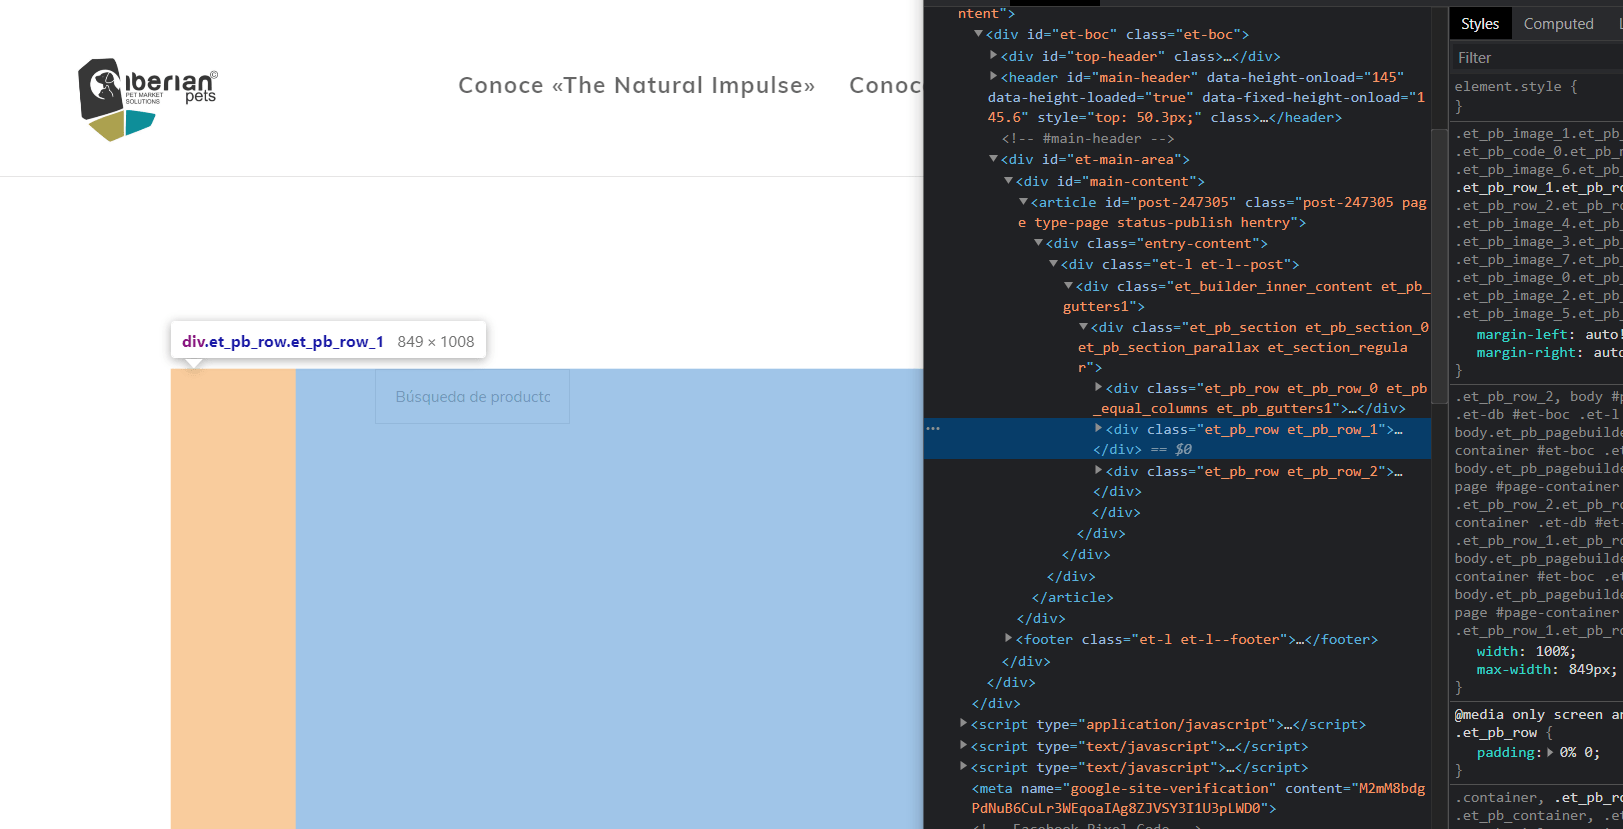The height and width of the screenshot is (829, 1623).
Task: Expand the footer et-l--footer node
Action: tap(1008, 638)
